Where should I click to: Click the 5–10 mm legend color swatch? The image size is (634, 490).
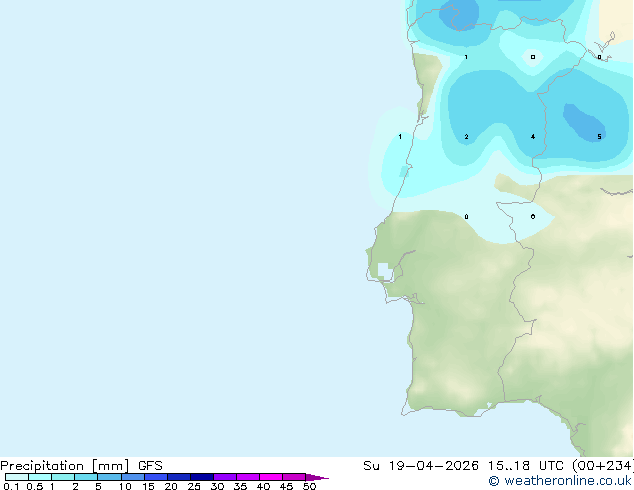[110, 477]
